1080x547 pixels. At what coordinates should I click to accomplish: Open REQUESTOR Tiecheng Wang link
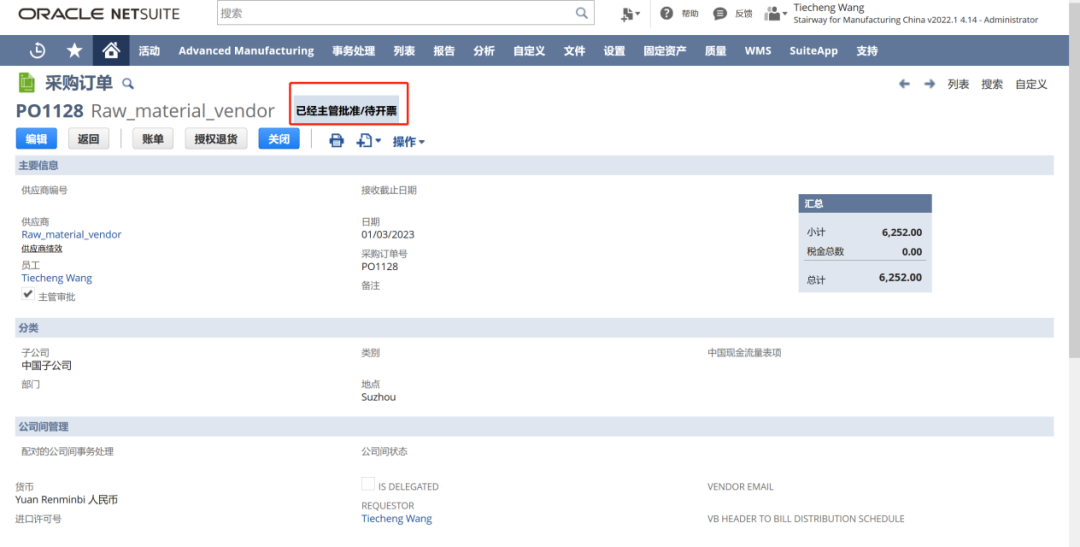click(397, 518)
